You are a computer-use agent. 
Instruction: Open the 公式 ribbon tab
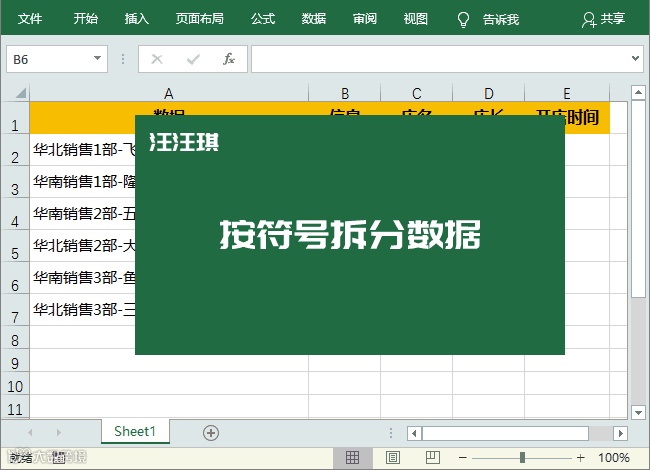pos(263,19)
